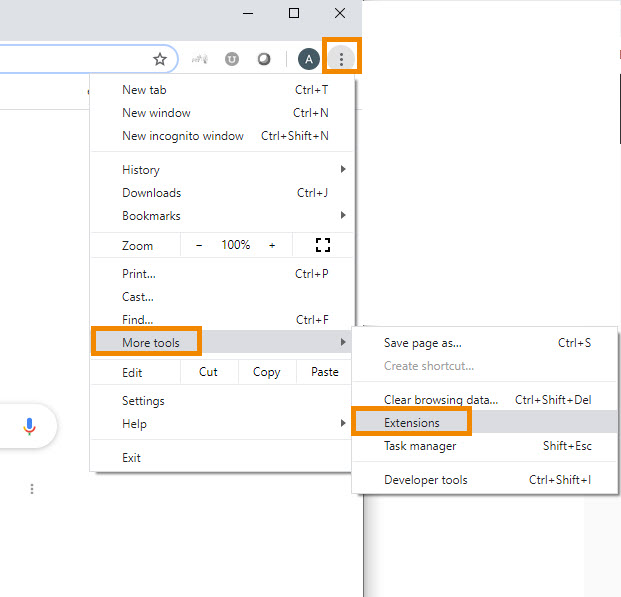Image resolution: width=621 pixels, height=597 pixels.
Task: Click the fullscreen zoom icon
Action: tap(322, 245)
